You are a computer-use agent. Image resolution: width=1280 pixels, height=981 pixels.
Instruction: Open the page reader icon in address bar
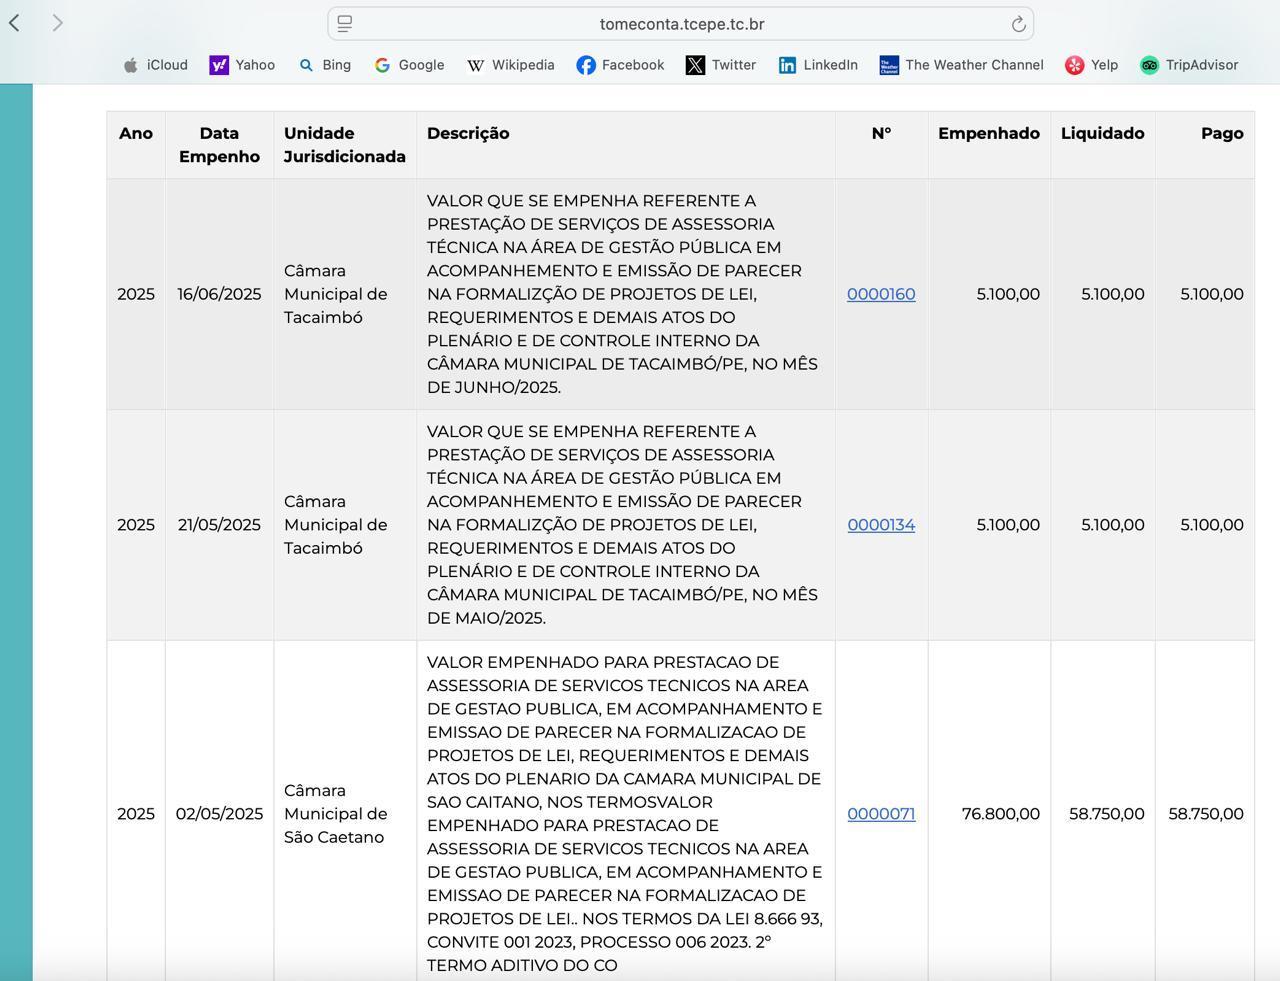coord(345,24)
